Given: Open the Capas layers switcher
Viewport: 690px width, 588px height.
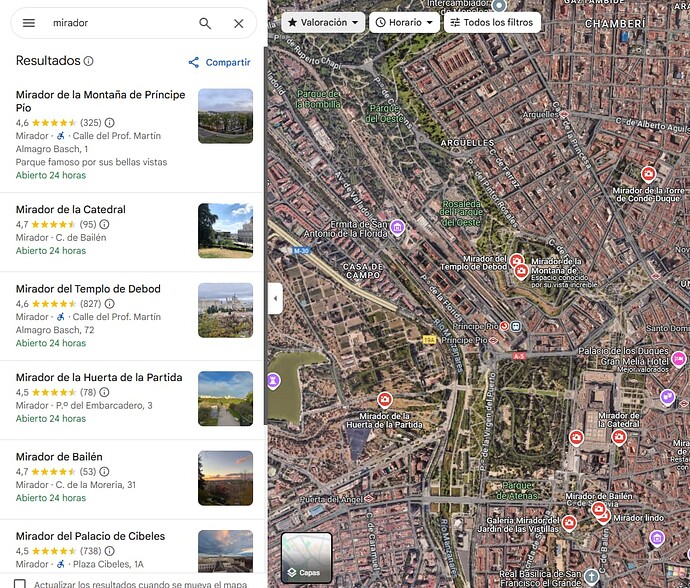Looking at the screenshot, I should click(x=306, y=558).
